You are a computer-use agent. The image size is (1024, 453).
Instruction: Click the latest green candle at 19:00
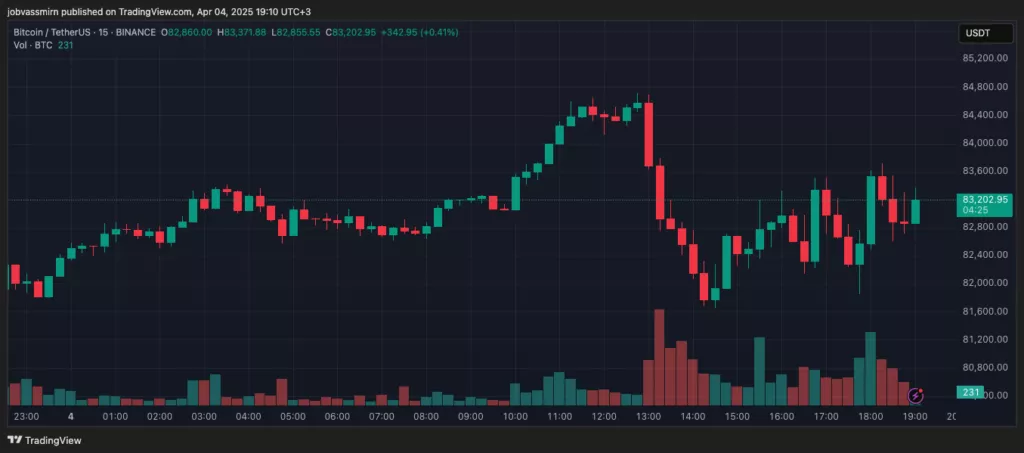pyautogui.click(x=916, y=211)
